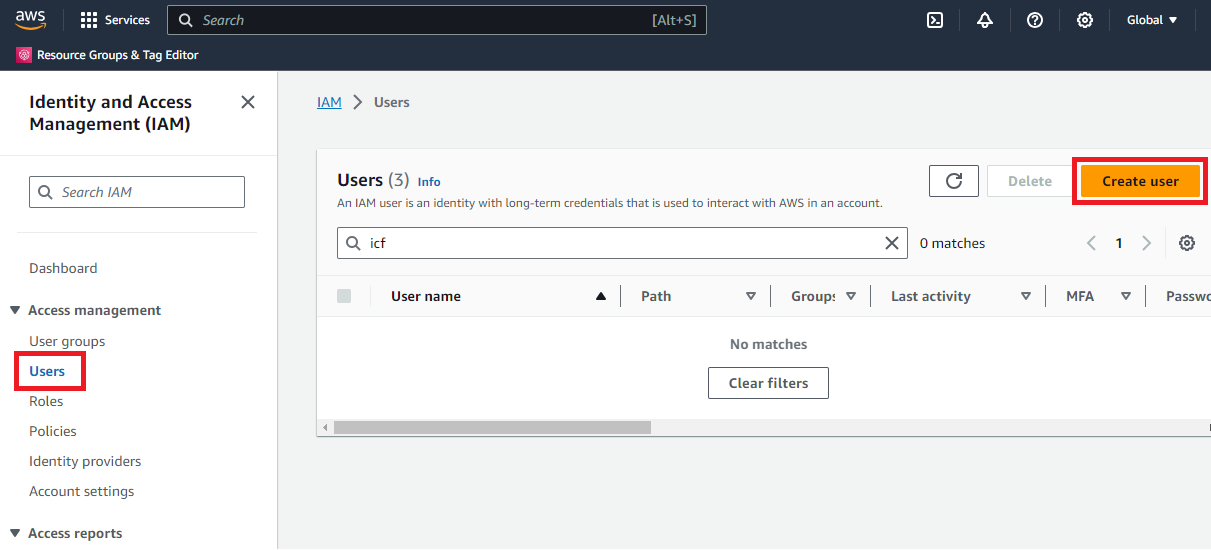This screenshot has width=1211, height=550.
Task: Click Resource Groups & Tag Editor icon
Action: [24, 55]
